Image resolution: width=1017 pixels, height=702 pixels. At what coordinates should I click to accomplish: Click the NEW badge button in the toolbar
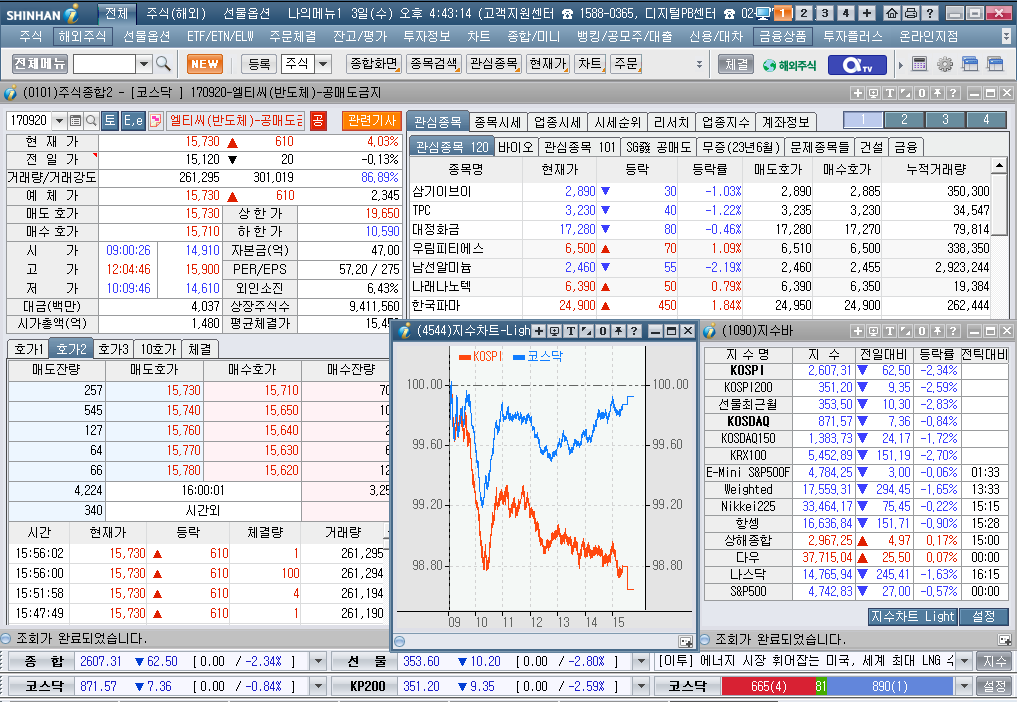click(x=205, y=64)
